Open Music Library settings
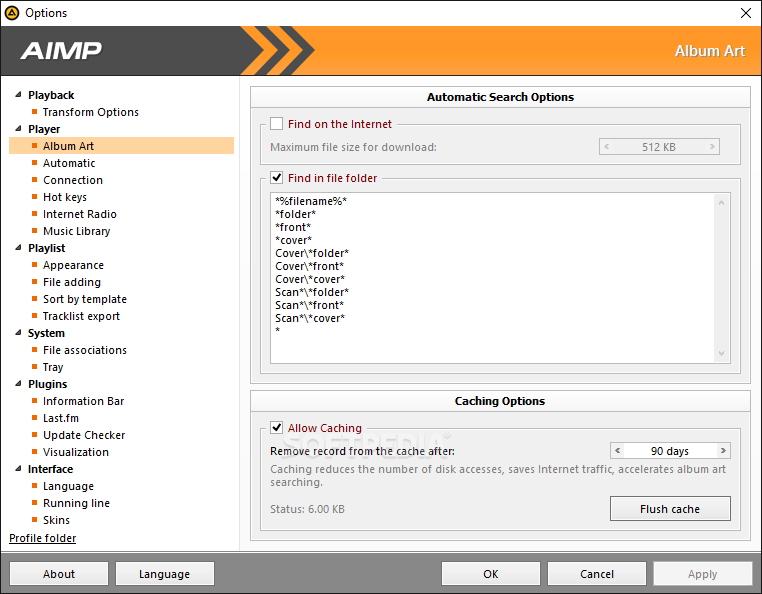 tap(76, 231)
